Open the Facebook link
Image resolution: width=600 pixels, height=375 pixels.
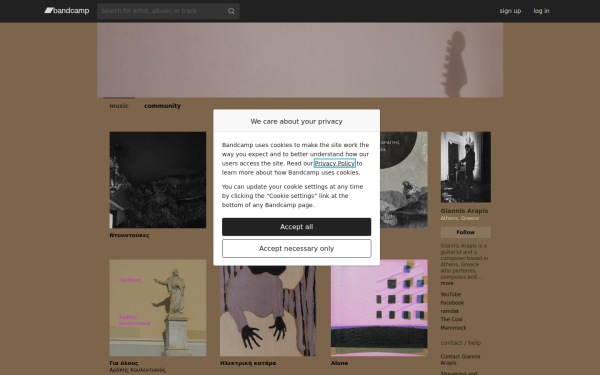[452, 303]
